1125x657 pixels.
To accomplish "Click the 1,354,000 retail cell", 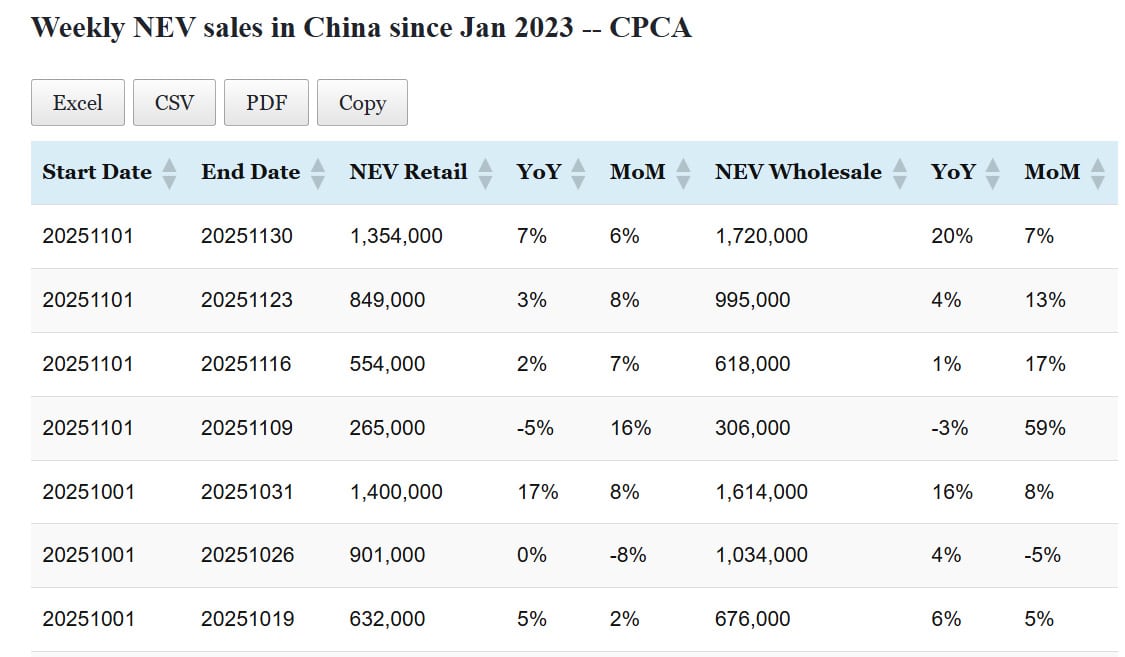I will (396, 236).
